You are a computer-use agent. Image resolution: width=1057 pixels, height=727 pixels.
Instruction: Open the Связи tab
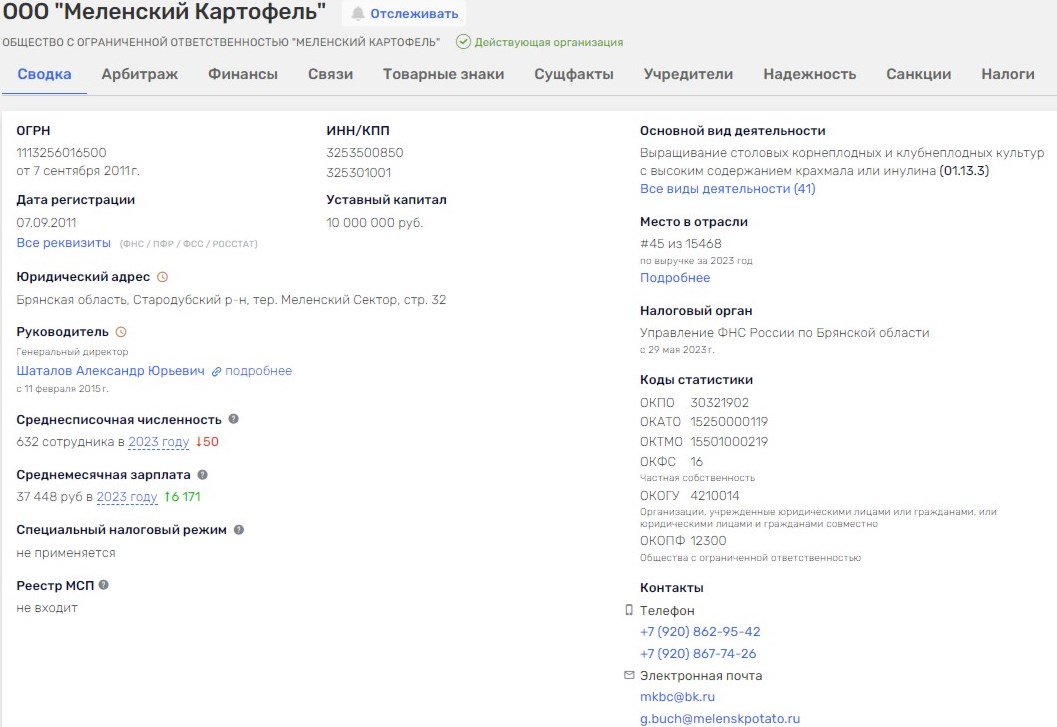click(x=330, y=74)
